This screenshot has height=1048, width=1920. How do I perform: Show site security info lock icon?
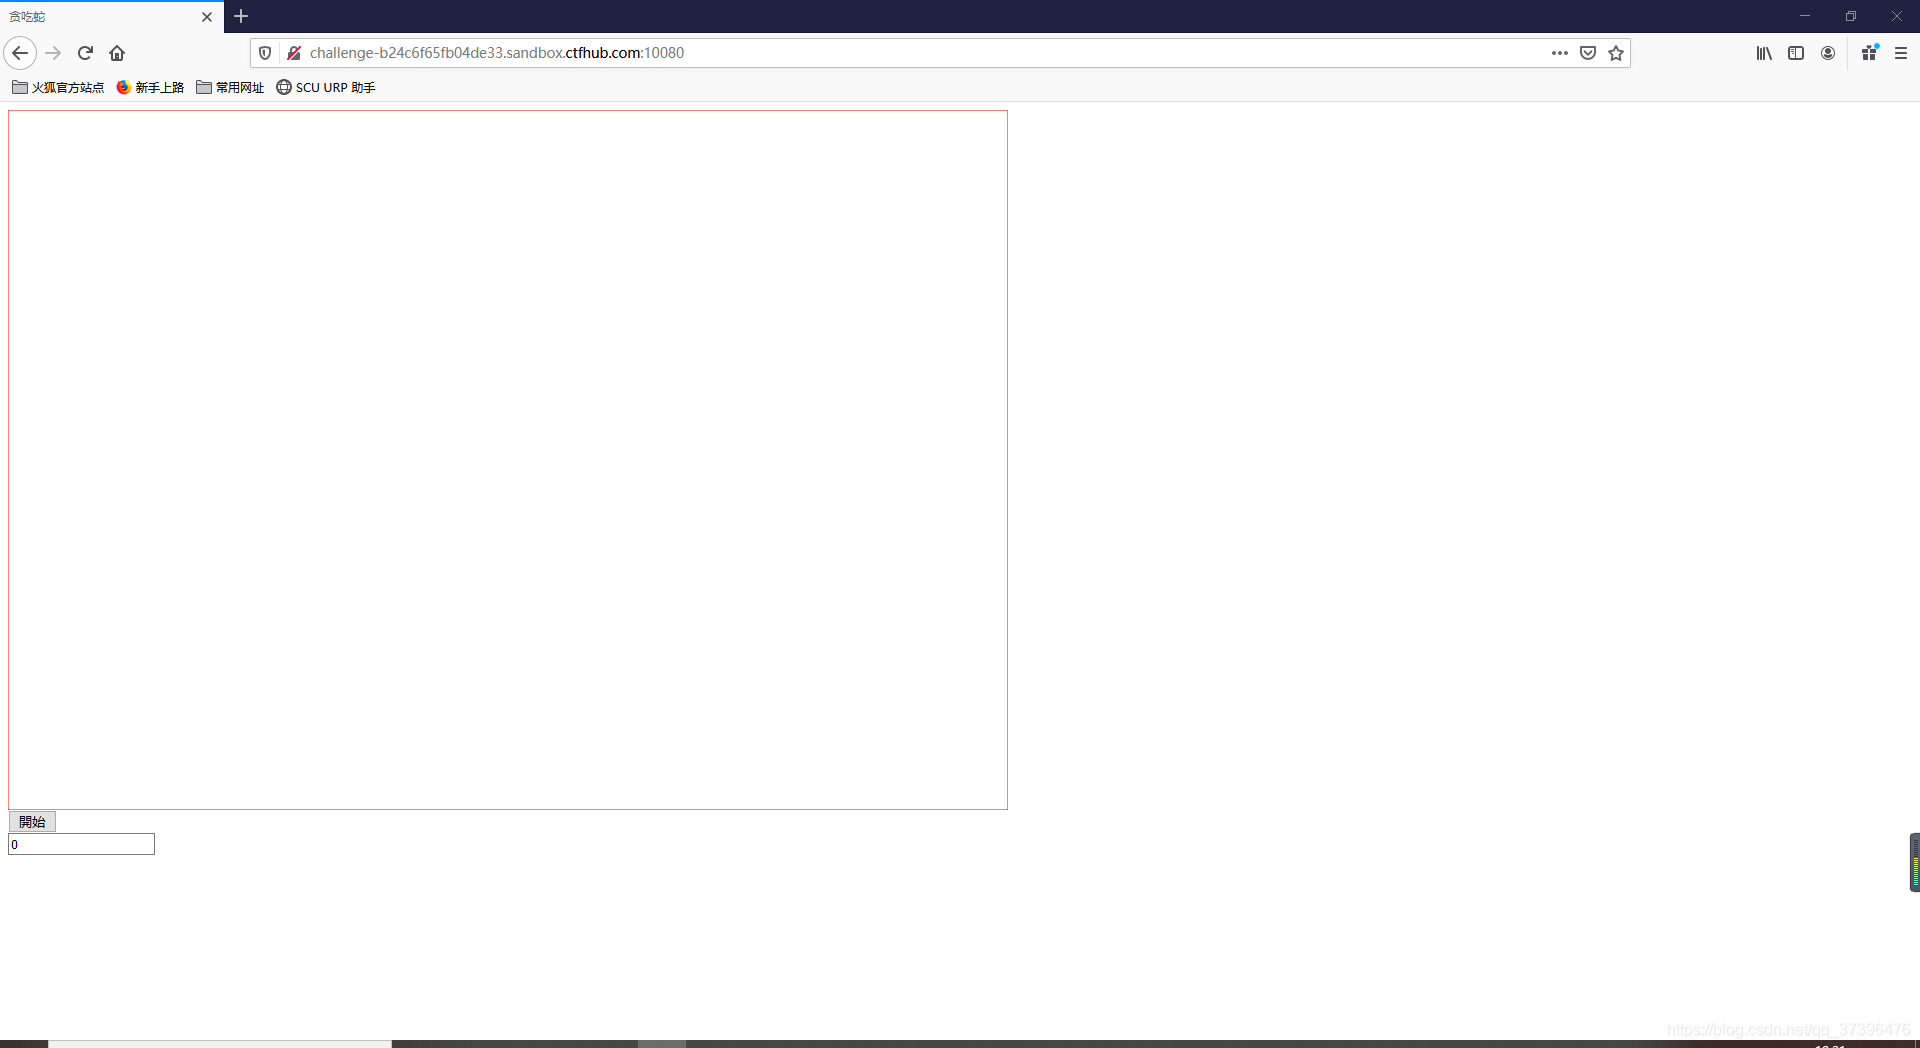click(x=294, y=53)
